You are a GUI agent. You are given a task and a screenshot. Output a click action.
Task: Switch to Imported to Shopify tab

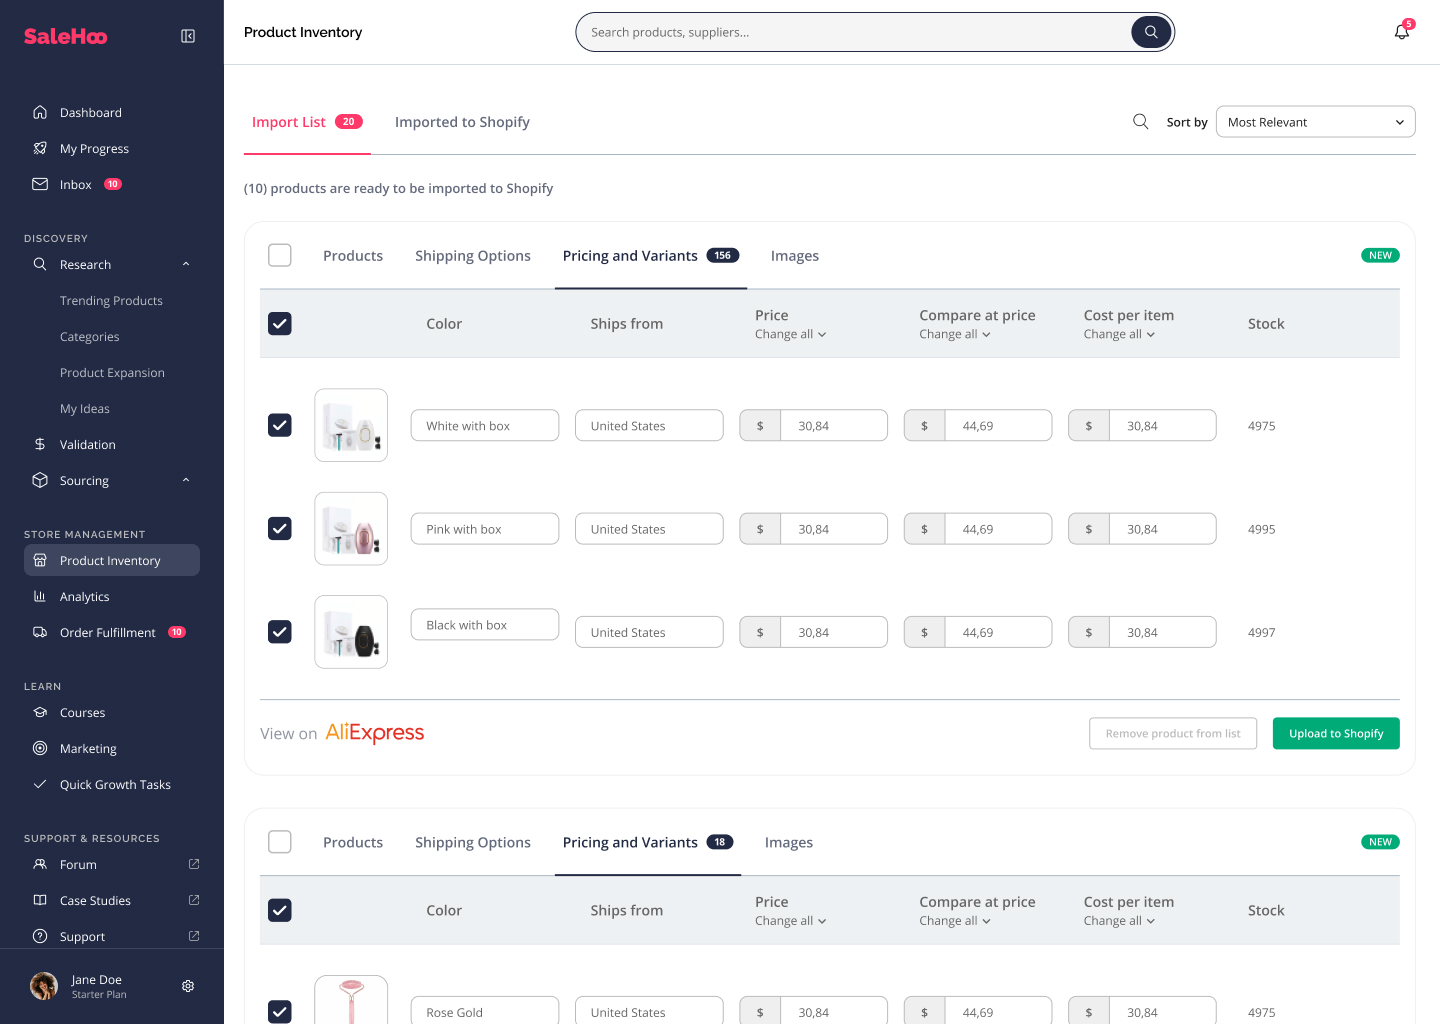coord(462,122)
